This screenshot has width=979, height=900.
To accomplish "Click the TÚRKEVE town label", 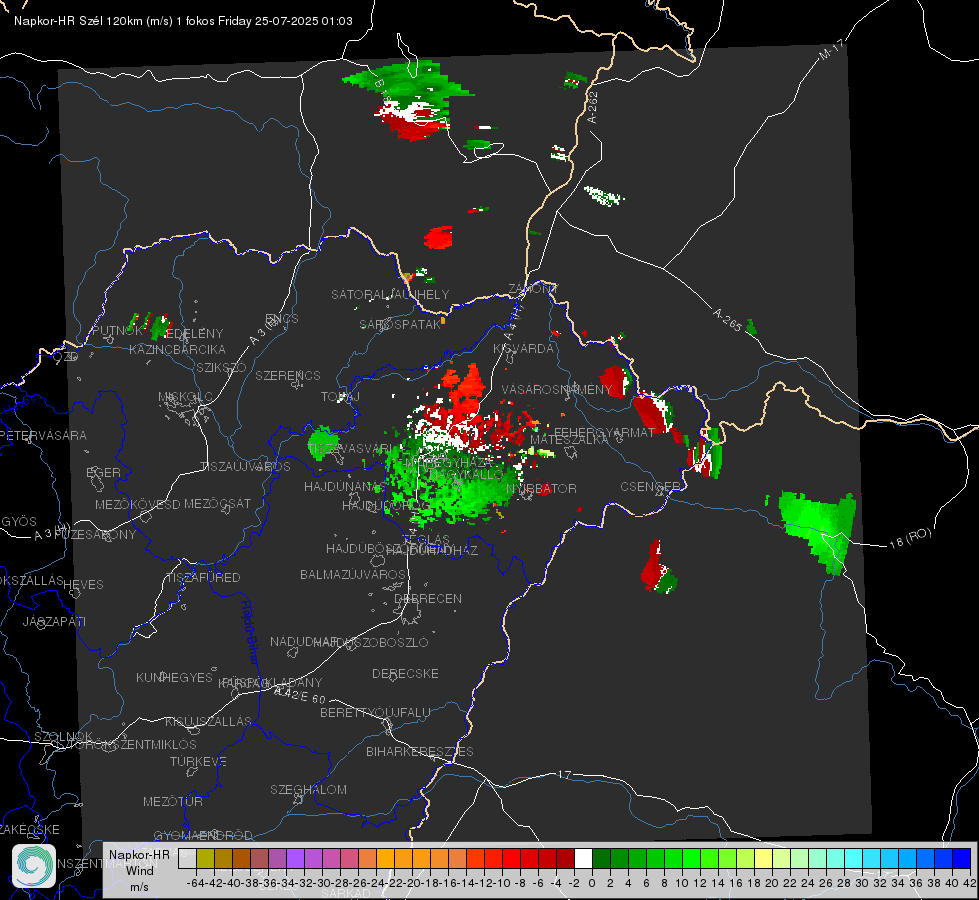I will 198,761.
